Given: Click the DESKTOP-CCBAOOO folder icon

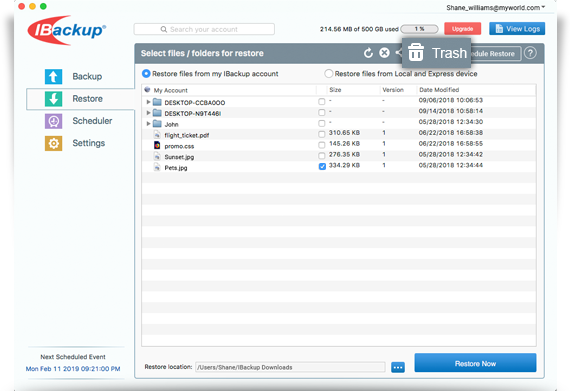Looking at the screenshot, I should (157, 102).
